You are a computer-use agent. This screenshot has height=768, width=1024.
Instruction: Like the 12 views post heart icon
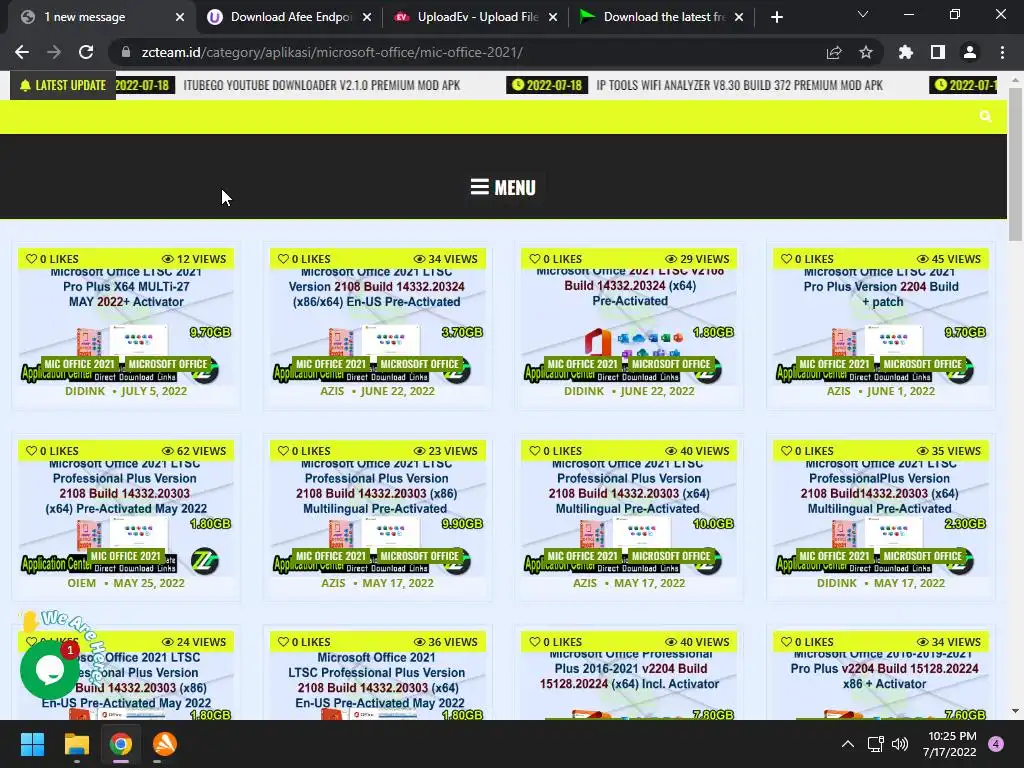pyautogui.click(x=31, y=259)
